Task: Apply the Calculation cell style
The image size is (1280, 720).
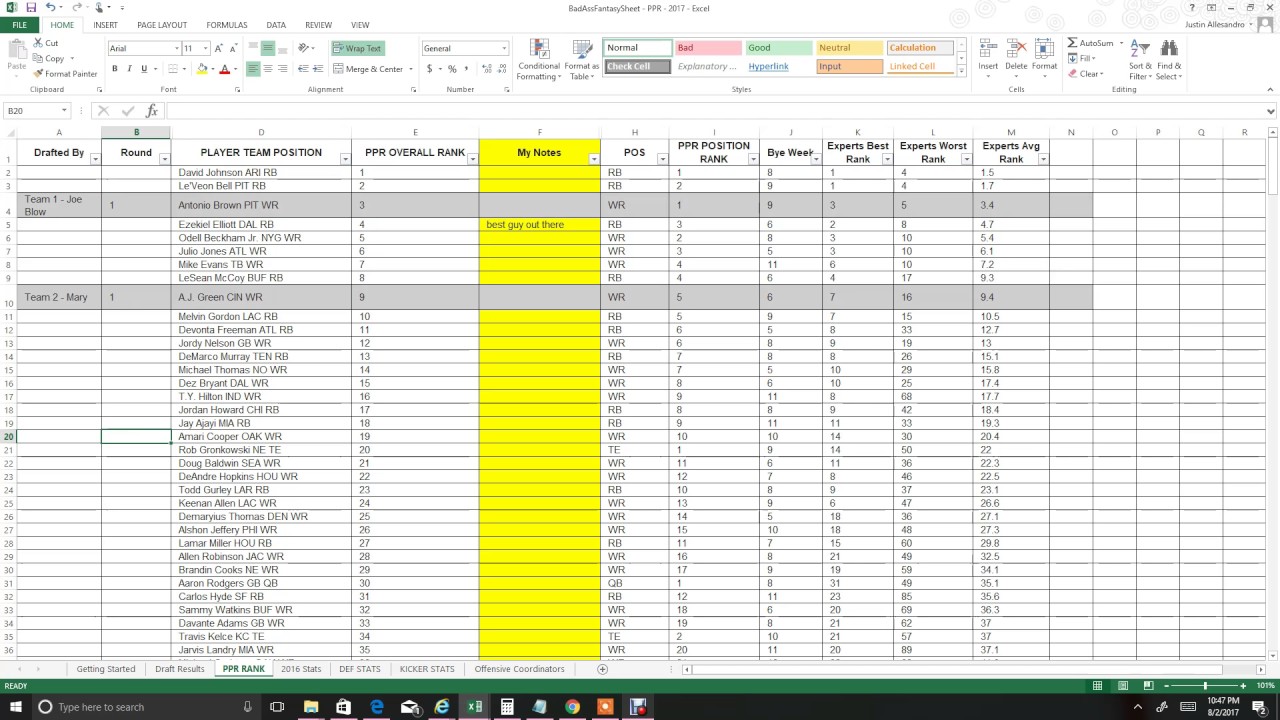Action: tap(920, 48)
